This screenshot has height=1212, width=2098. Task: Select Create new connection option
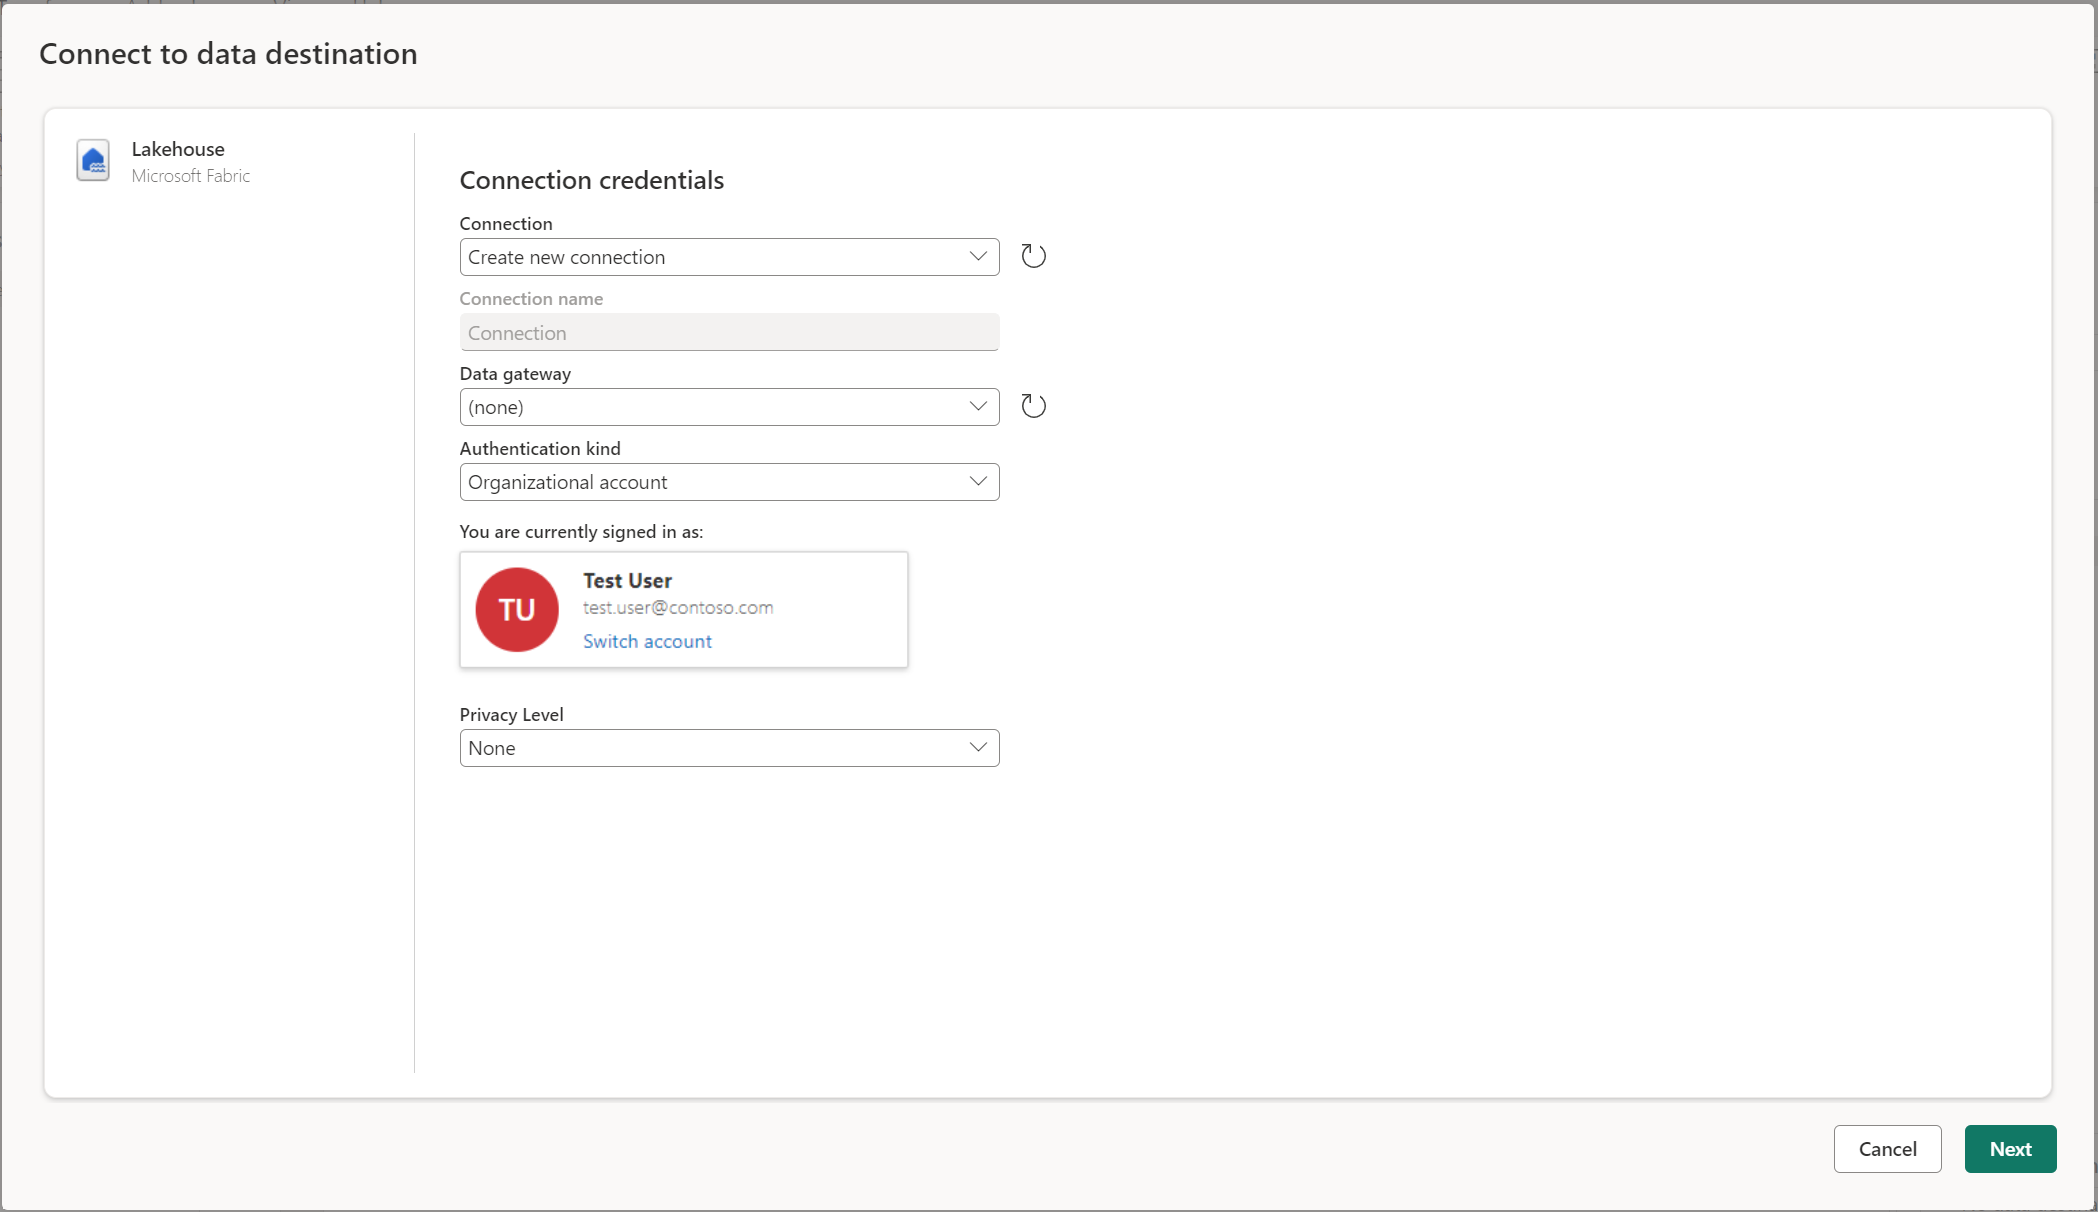(x=729, y=257)
